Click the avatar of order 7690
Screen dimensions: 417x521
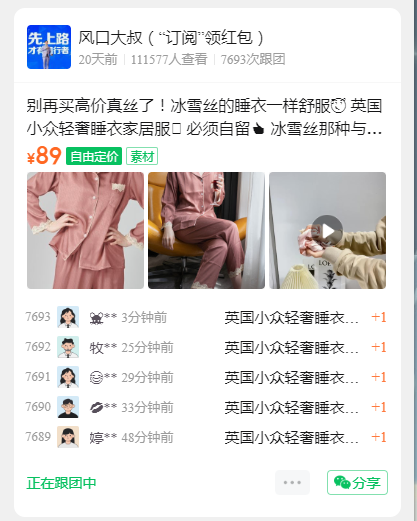click(x=68, y=407)
